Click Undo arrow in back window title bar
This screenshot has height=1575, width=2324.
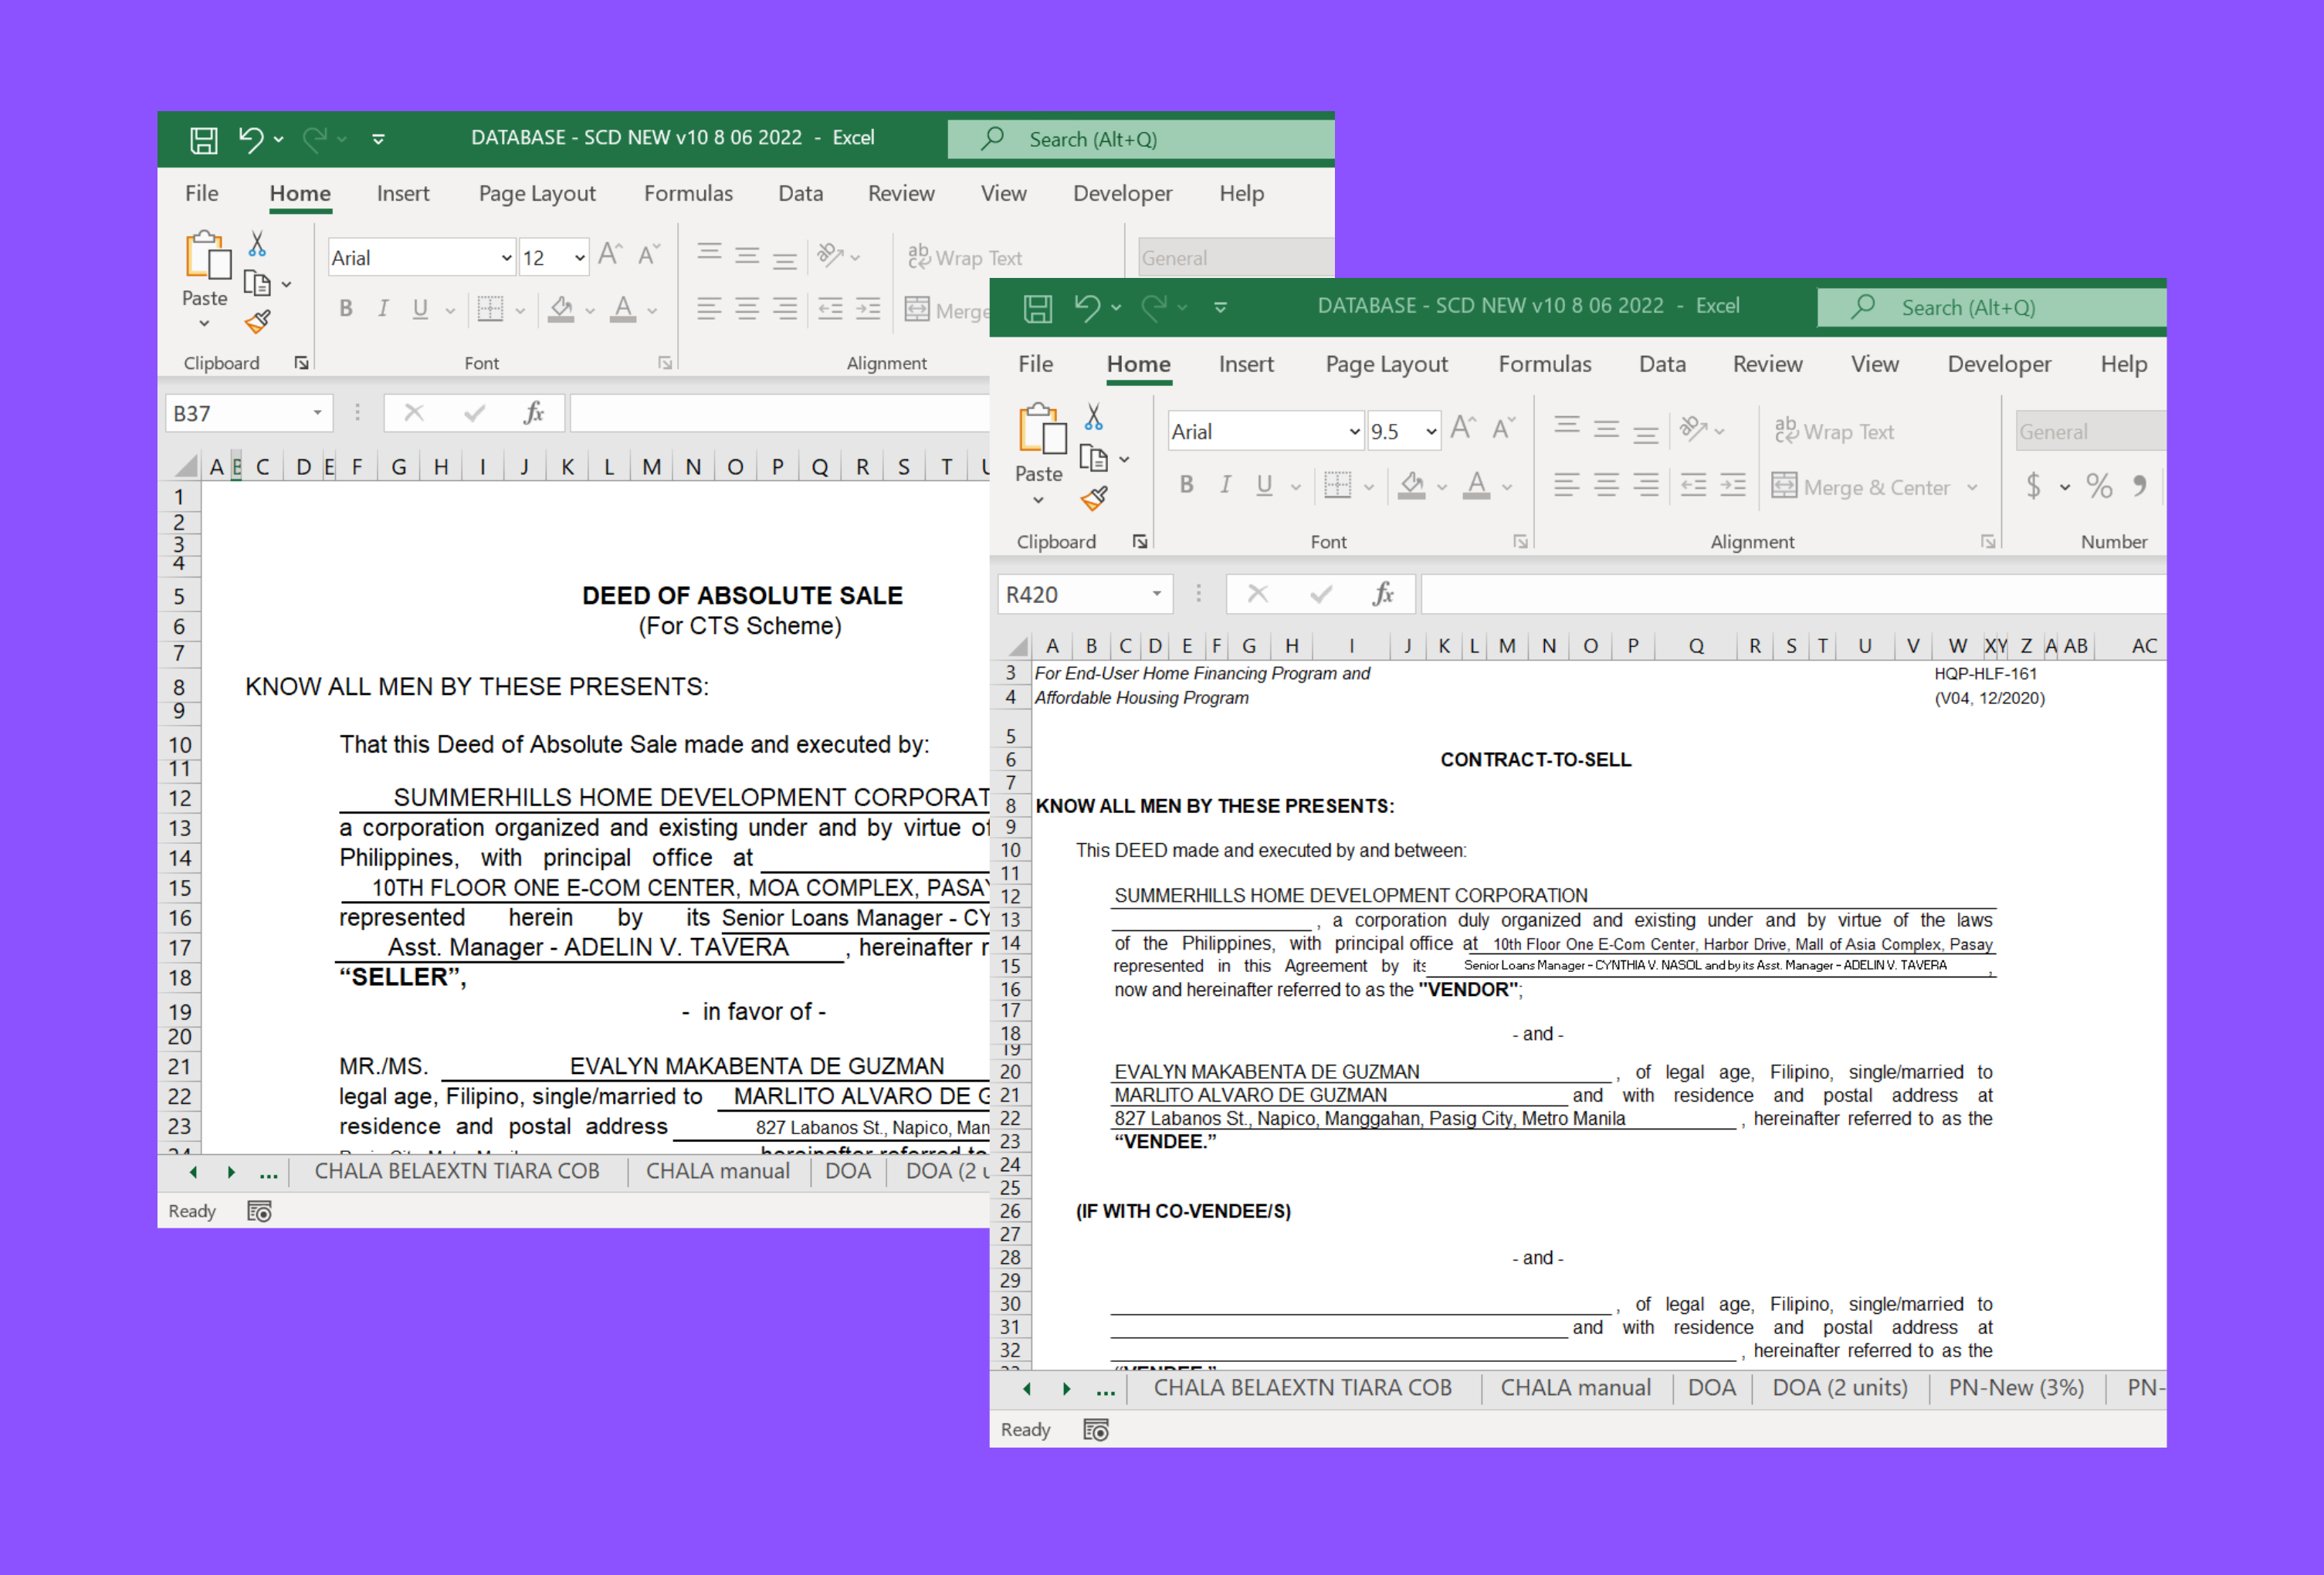pos(250,139)
